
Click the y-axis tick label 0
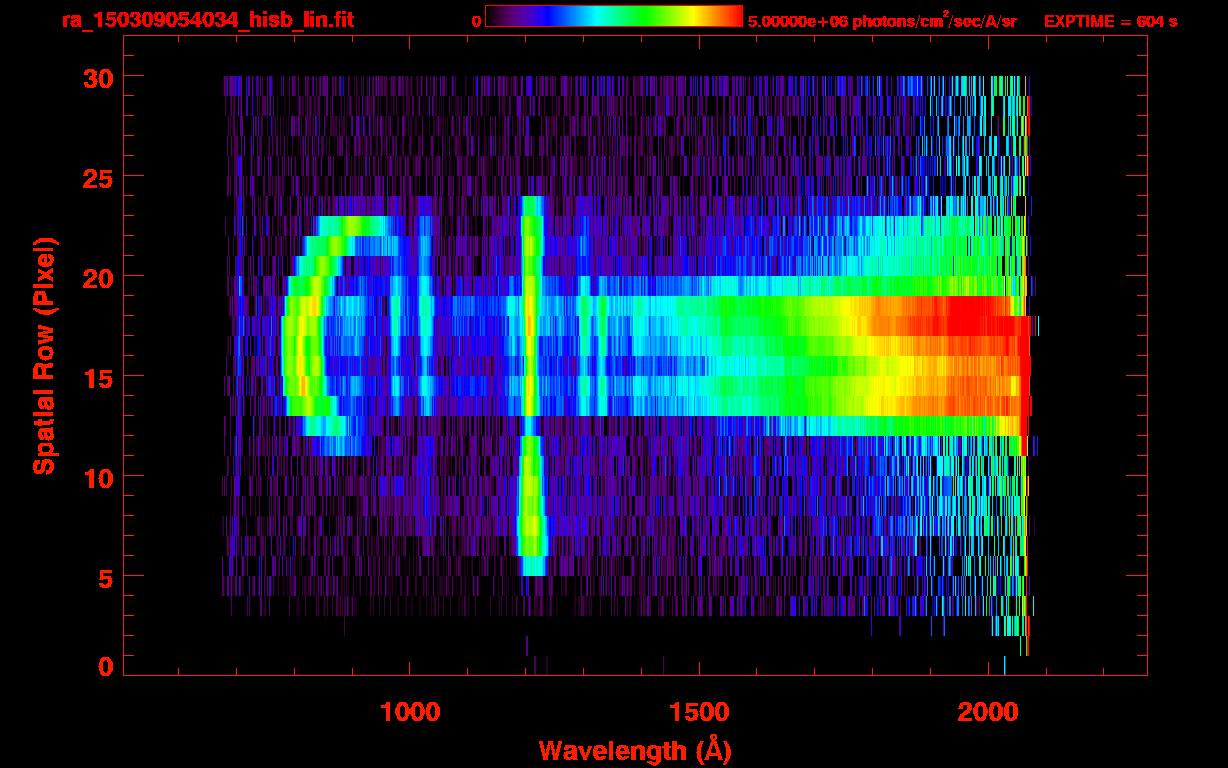tap(104, 667)
